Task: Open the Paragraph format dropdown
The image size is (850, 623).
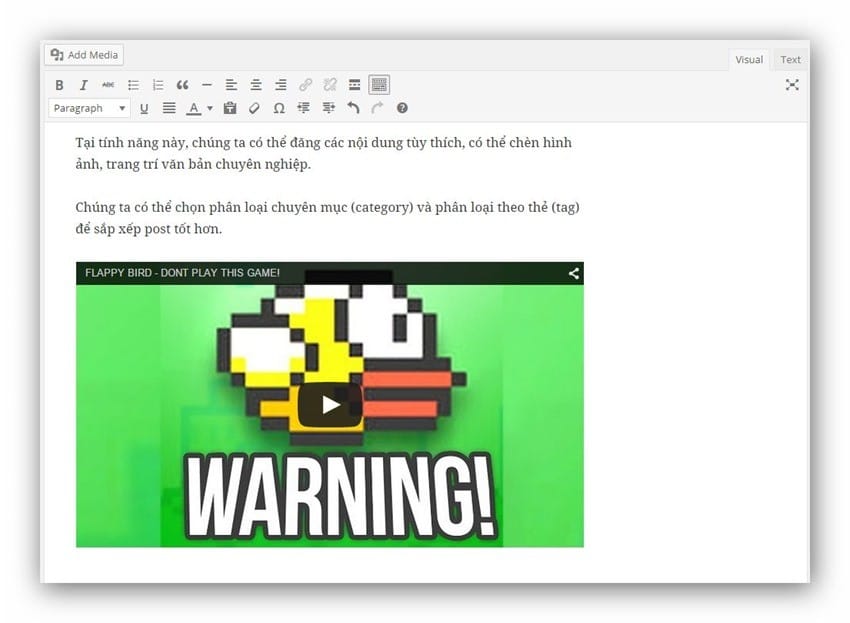Action: pos(89,108)
